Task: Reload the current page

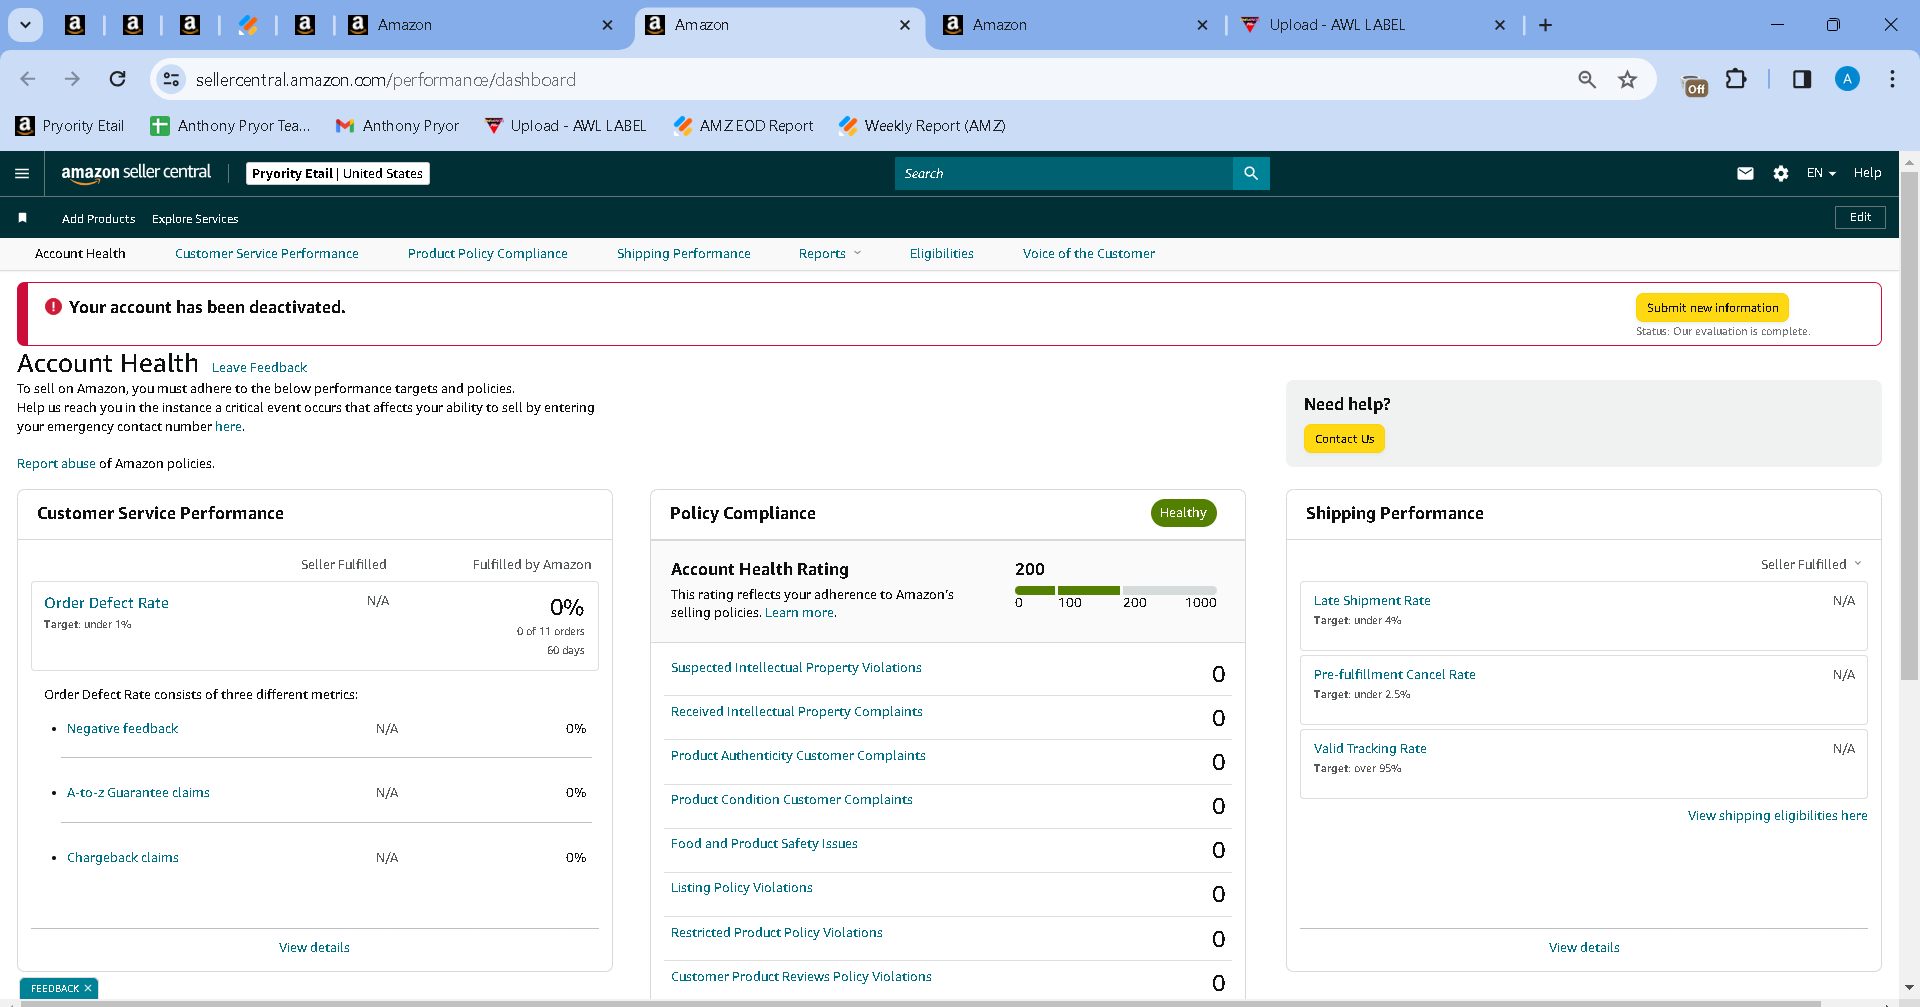Action: 117,79
